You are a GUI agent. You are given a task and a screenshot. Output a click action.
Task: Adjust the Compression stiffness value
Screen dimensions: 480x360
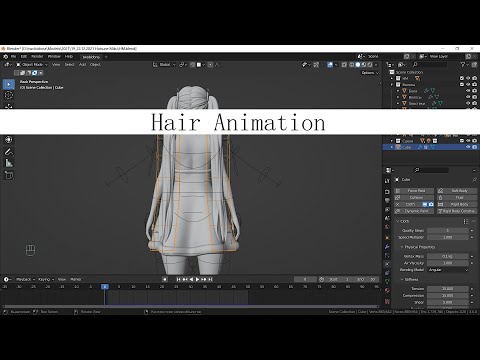click(448, 296)
